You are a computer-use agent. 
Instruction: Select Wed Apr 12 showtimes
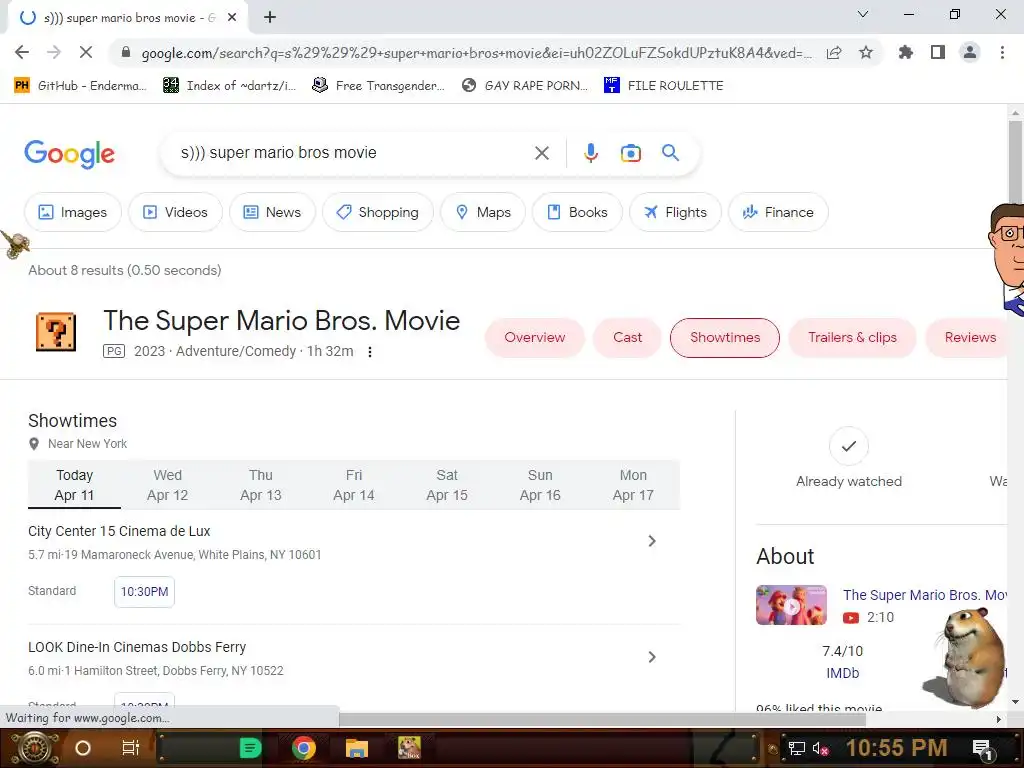pos(167,485)
